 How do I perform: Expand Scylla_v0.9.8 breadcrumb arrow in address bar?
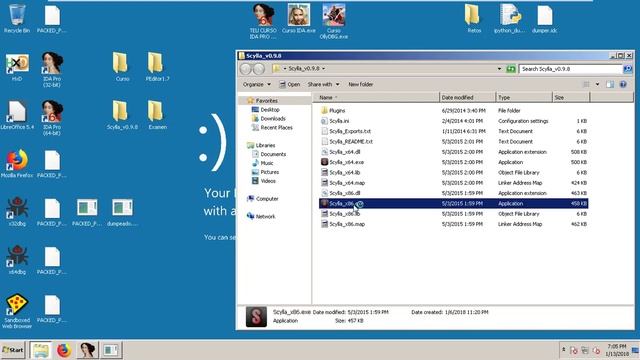click(x=323, y=69)
